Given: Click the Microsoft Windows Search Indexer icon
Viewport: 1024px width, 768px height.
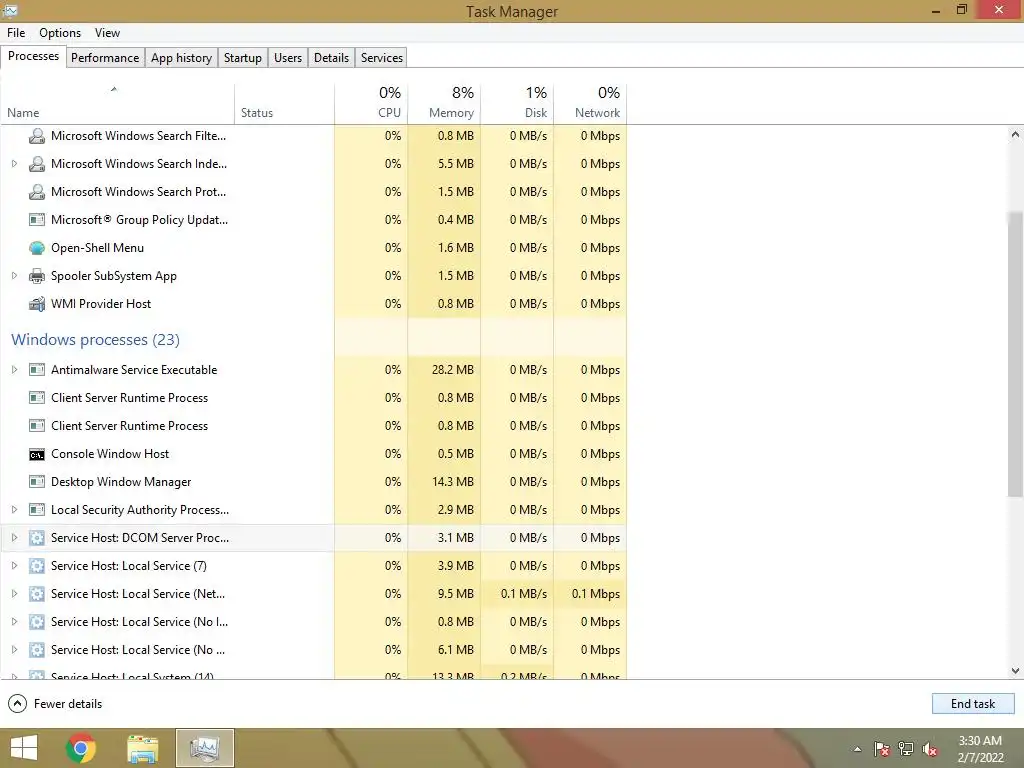Looking at the screenshot, I should [37, 164].
